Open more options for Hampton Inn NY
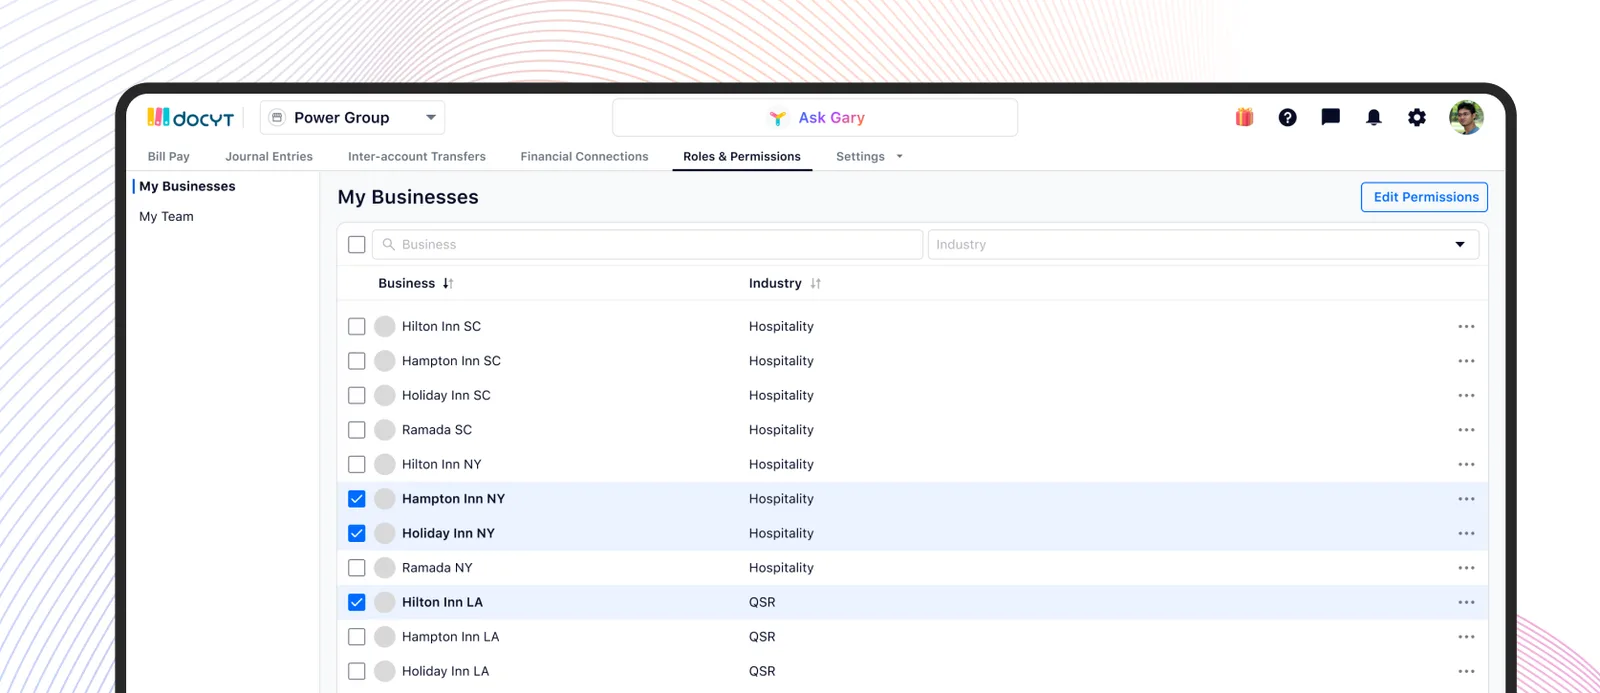This screenshot has width=1600, height=693. tap(1466, 499)
